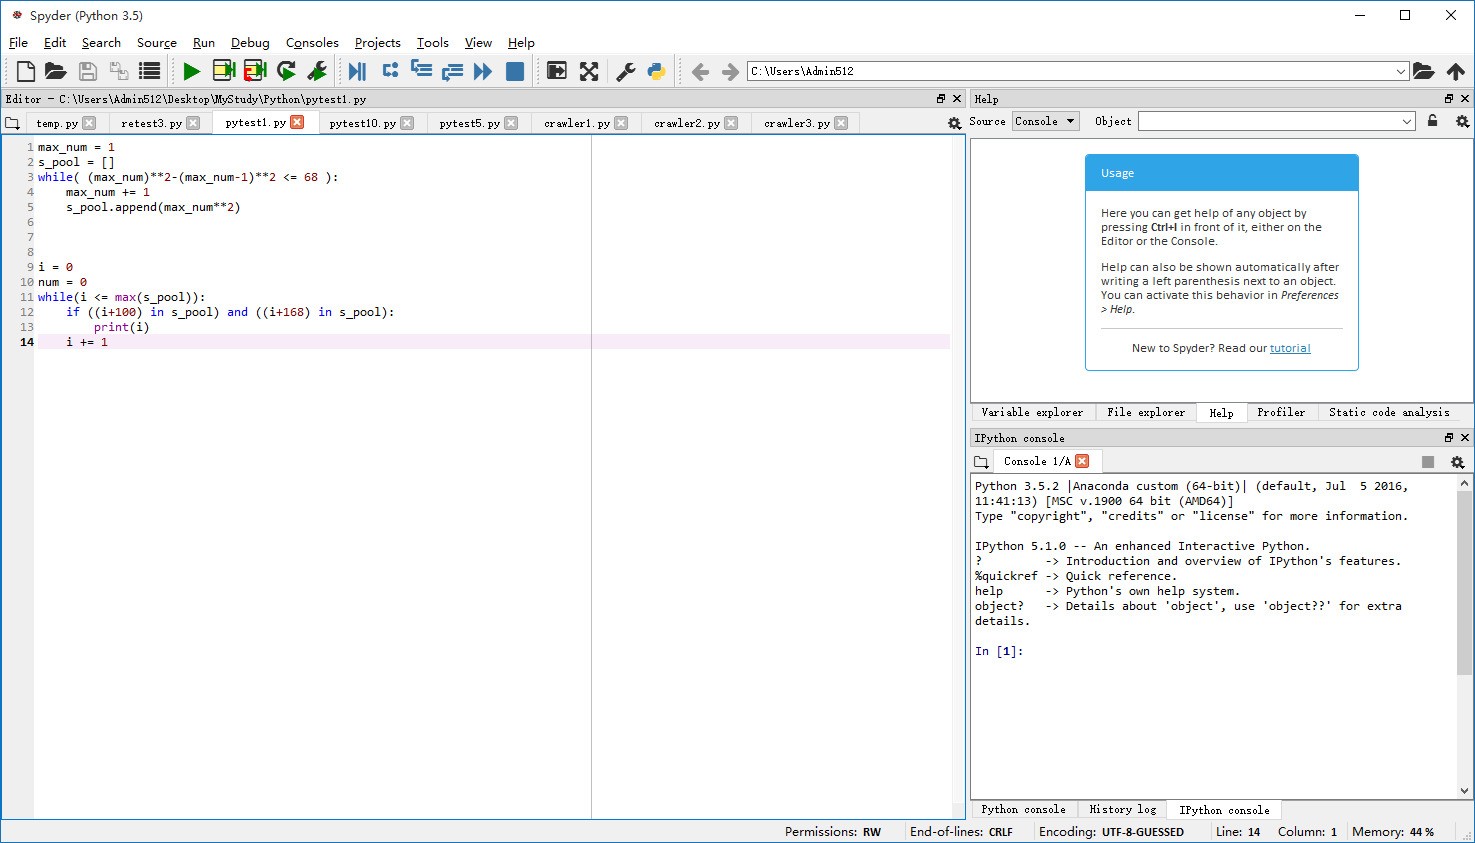Switch to the crawler1.py editor tab
Viewport: 1475px width, 843px height.
point(576,123)
